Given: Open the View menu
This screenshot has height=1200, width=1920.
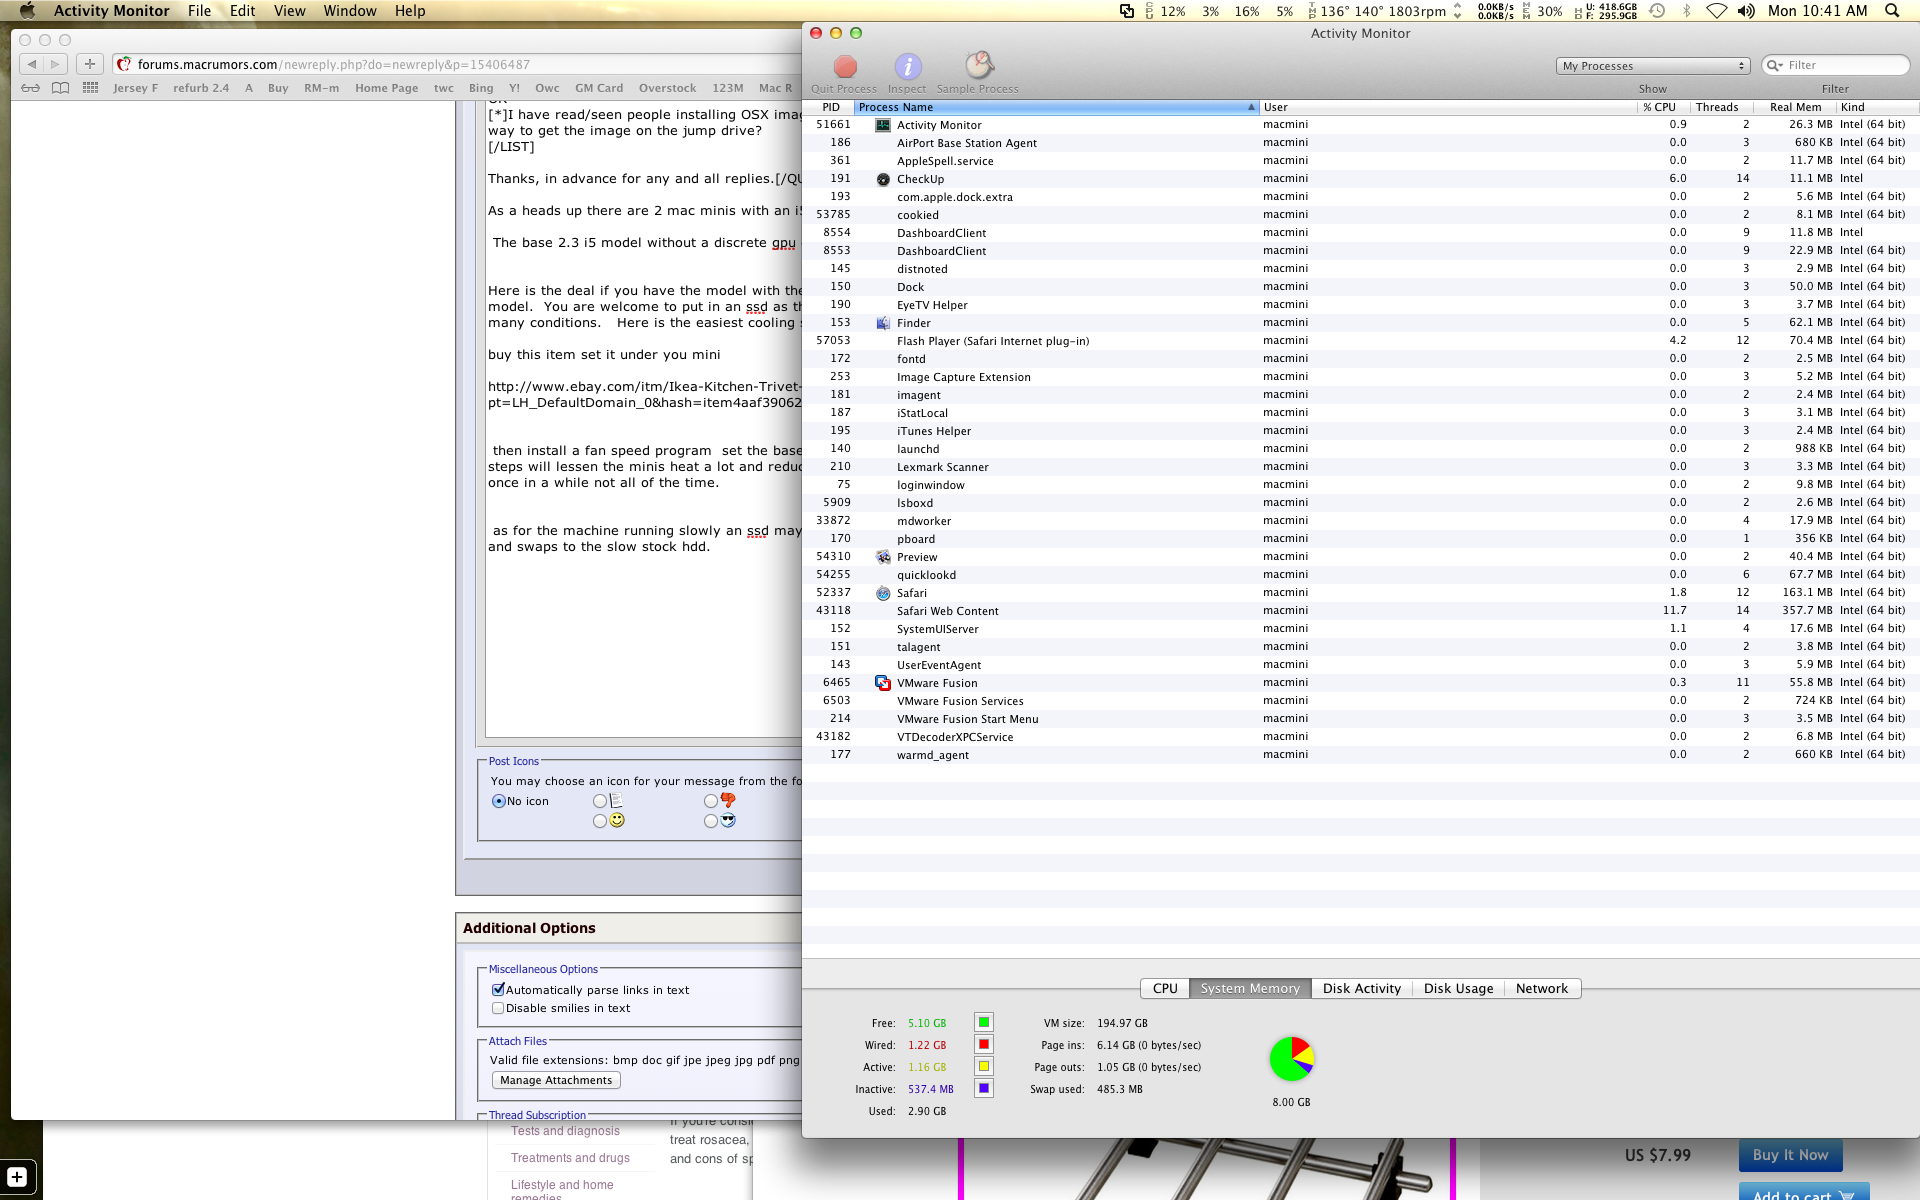Looking at the screenshot, I should [x=289, y=11].
